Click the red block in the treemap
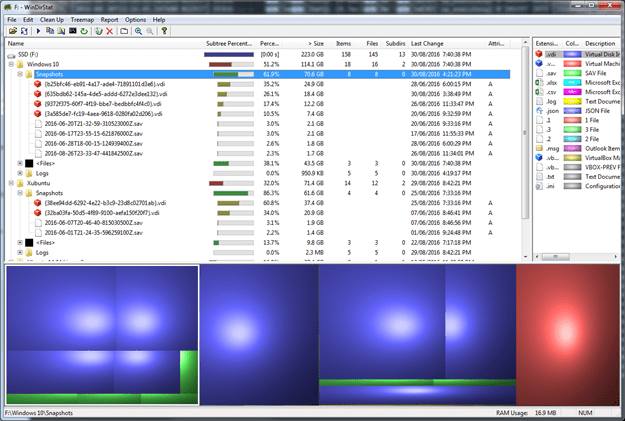625x421 pixels. coord(568,334)
